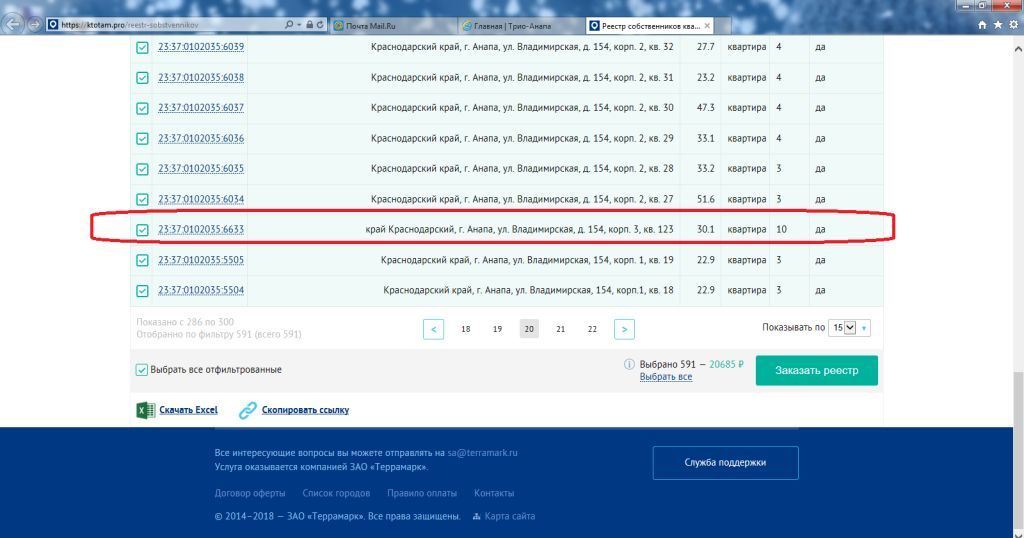Image resolution: width=1024 pixels, height=538 pixels.
Task: Click the info icon next to Выбрано 591
Action: [629, 364]
